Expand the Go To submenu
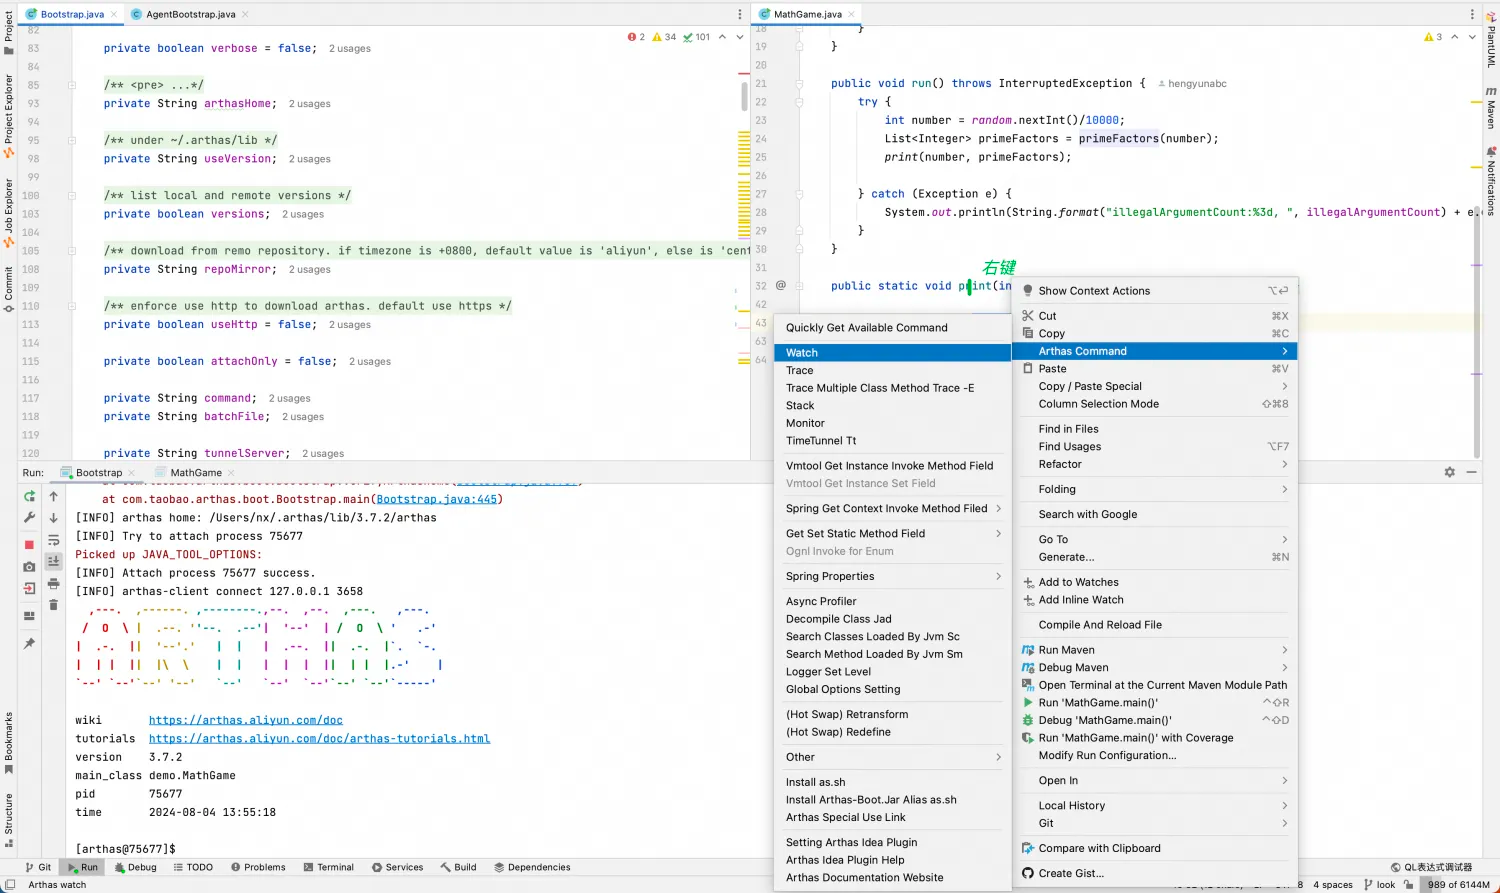This screenshot has width=1500, height=893. pyautogui.click(x=1155, y=539)
